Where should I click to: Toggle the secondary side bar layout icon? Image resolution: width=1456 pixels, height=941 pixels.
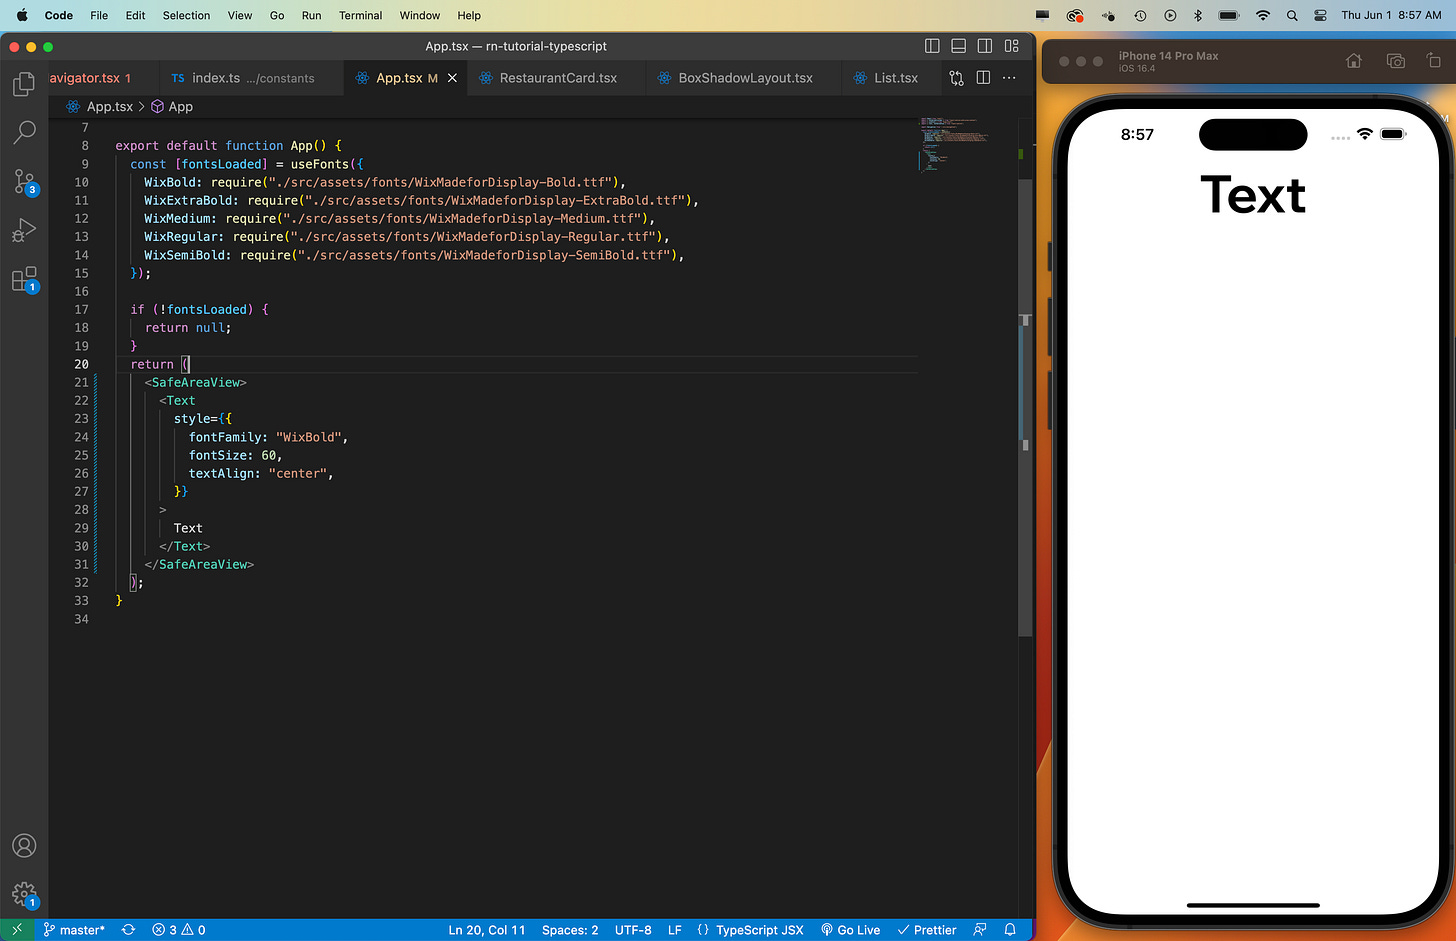[985, 46]
